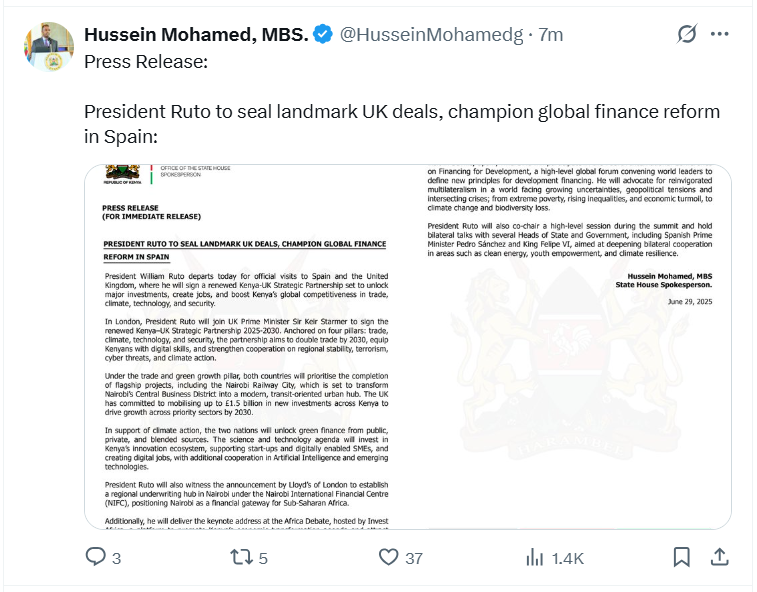Click the reply count number 3
The height and width of the screenshot is (592, 757).
tap(116, 558)
